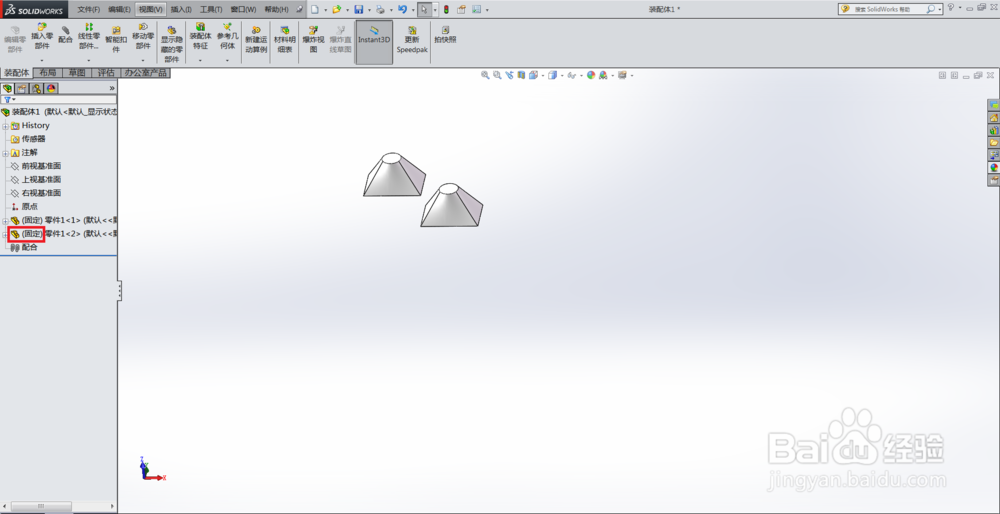Click the Undo arrow icon
The image size is (1000, 514).
(x=402, y=10)
